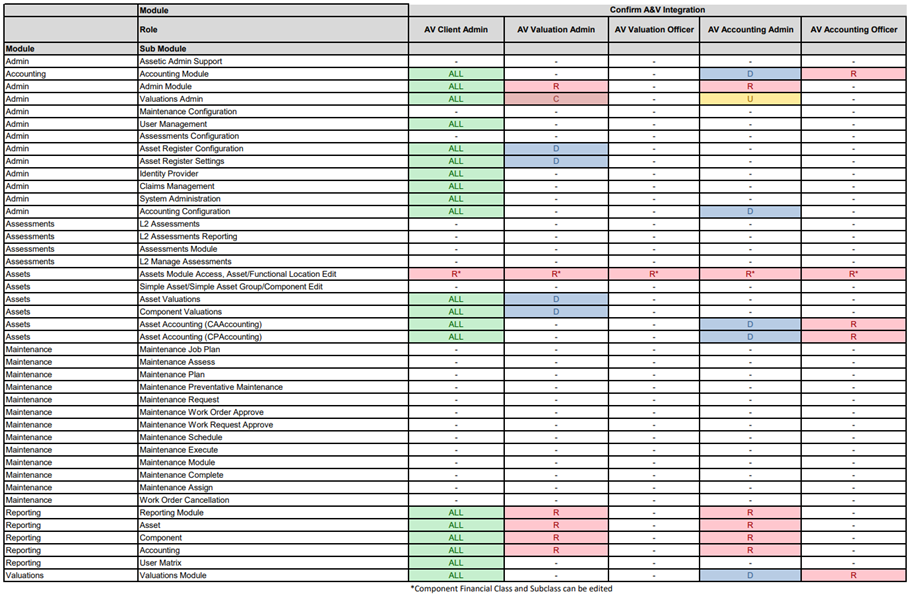Select Simple Asset/Simple Asset Group/Component Edit cell

pos(273,286)
